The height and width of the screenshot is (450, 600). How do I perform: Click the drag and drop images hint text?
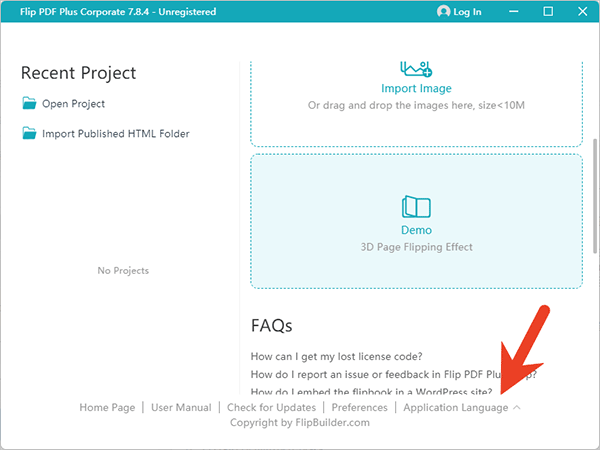pyautogui.click(x=416, y=105)
